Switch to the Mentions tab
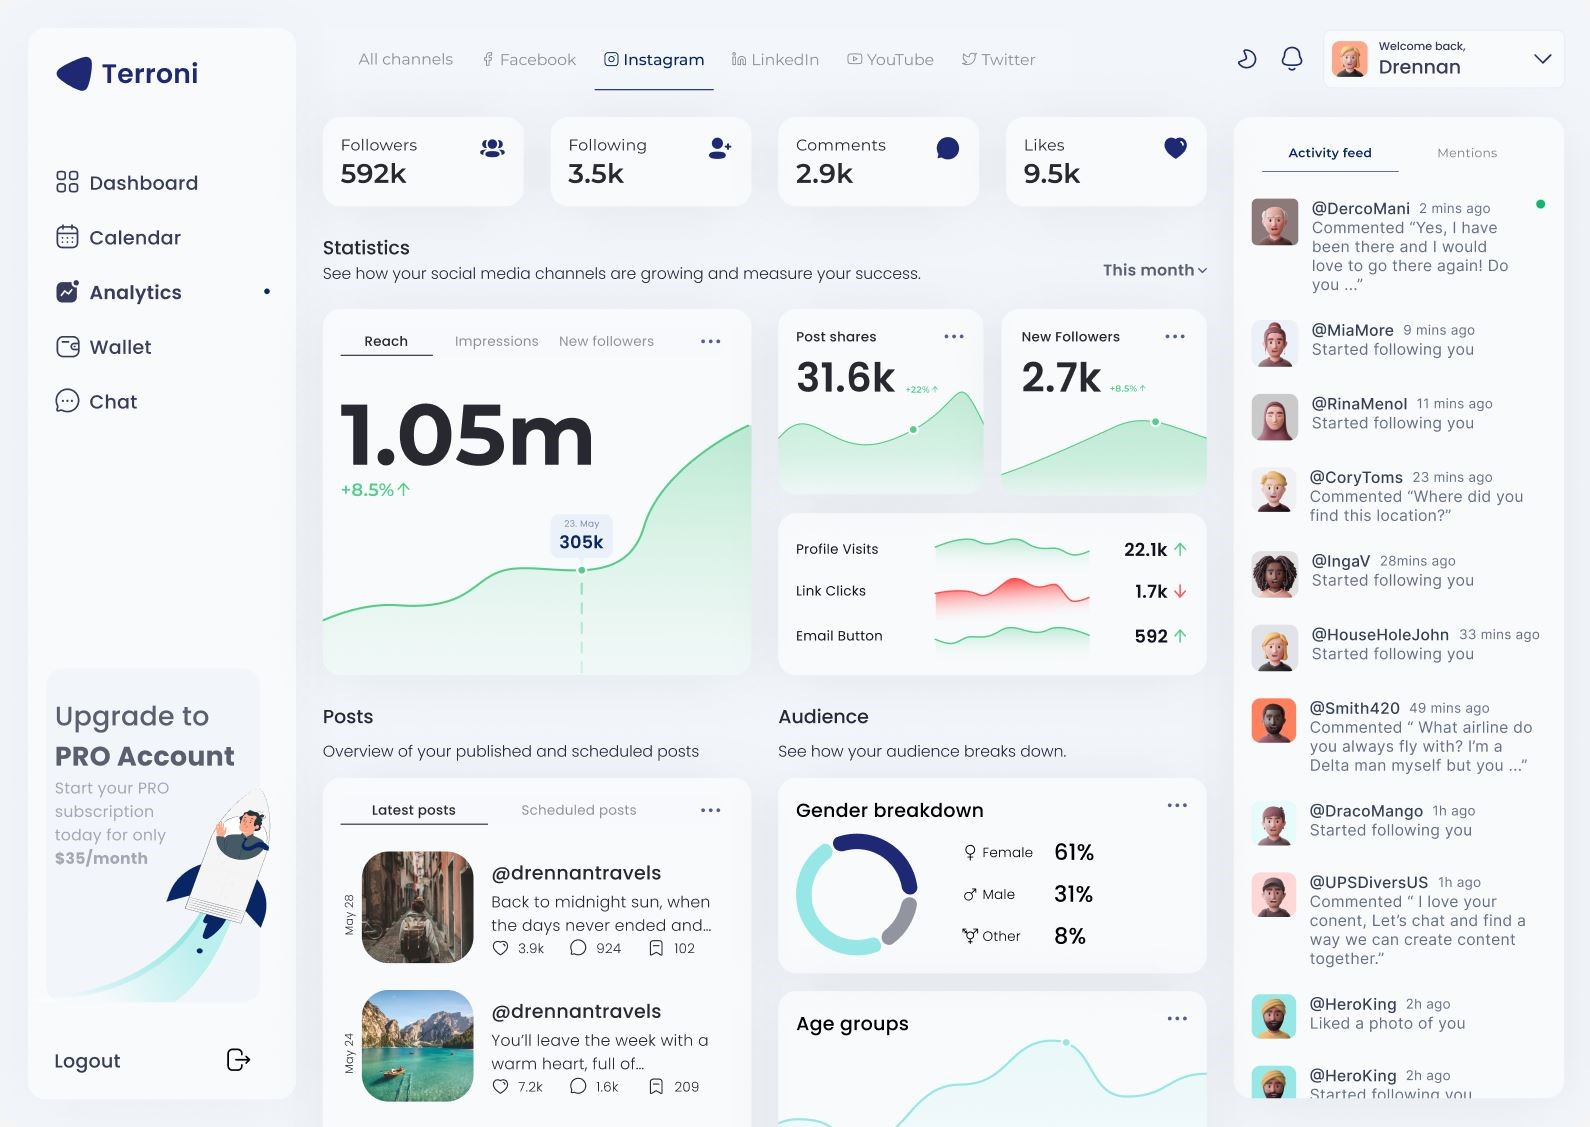 pyautogui.click(x=1467, y=153)
